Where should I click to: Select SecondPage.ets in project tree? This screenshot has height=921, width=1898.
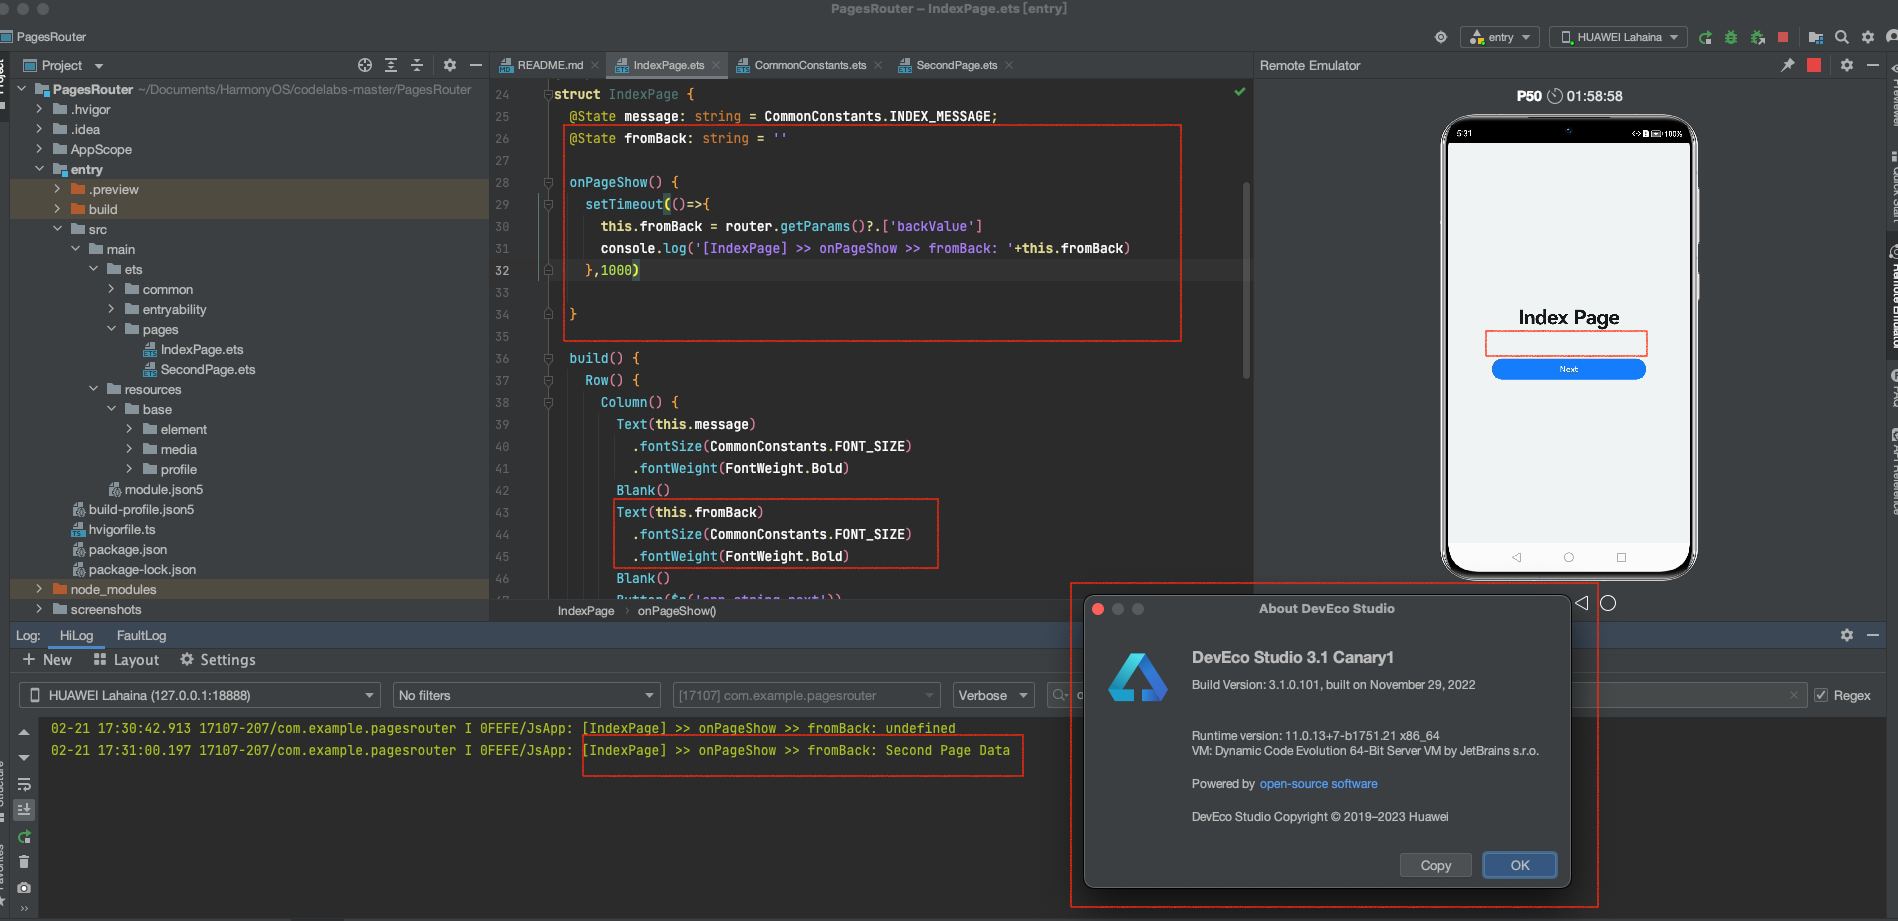[x=208, y=369]
